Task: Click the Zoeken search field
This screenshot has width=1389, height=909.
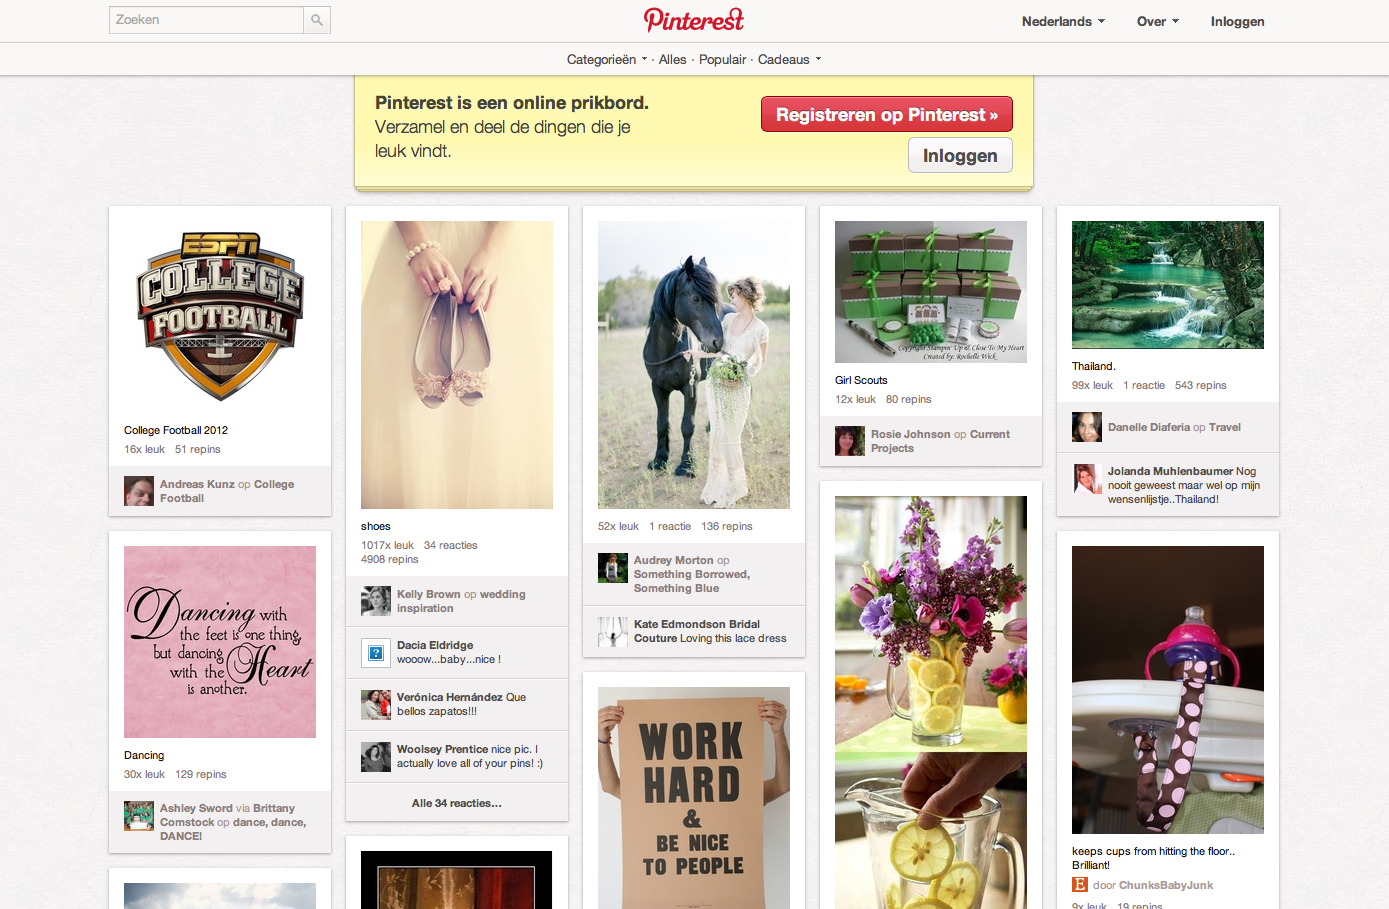Action: tap(206, 20)
